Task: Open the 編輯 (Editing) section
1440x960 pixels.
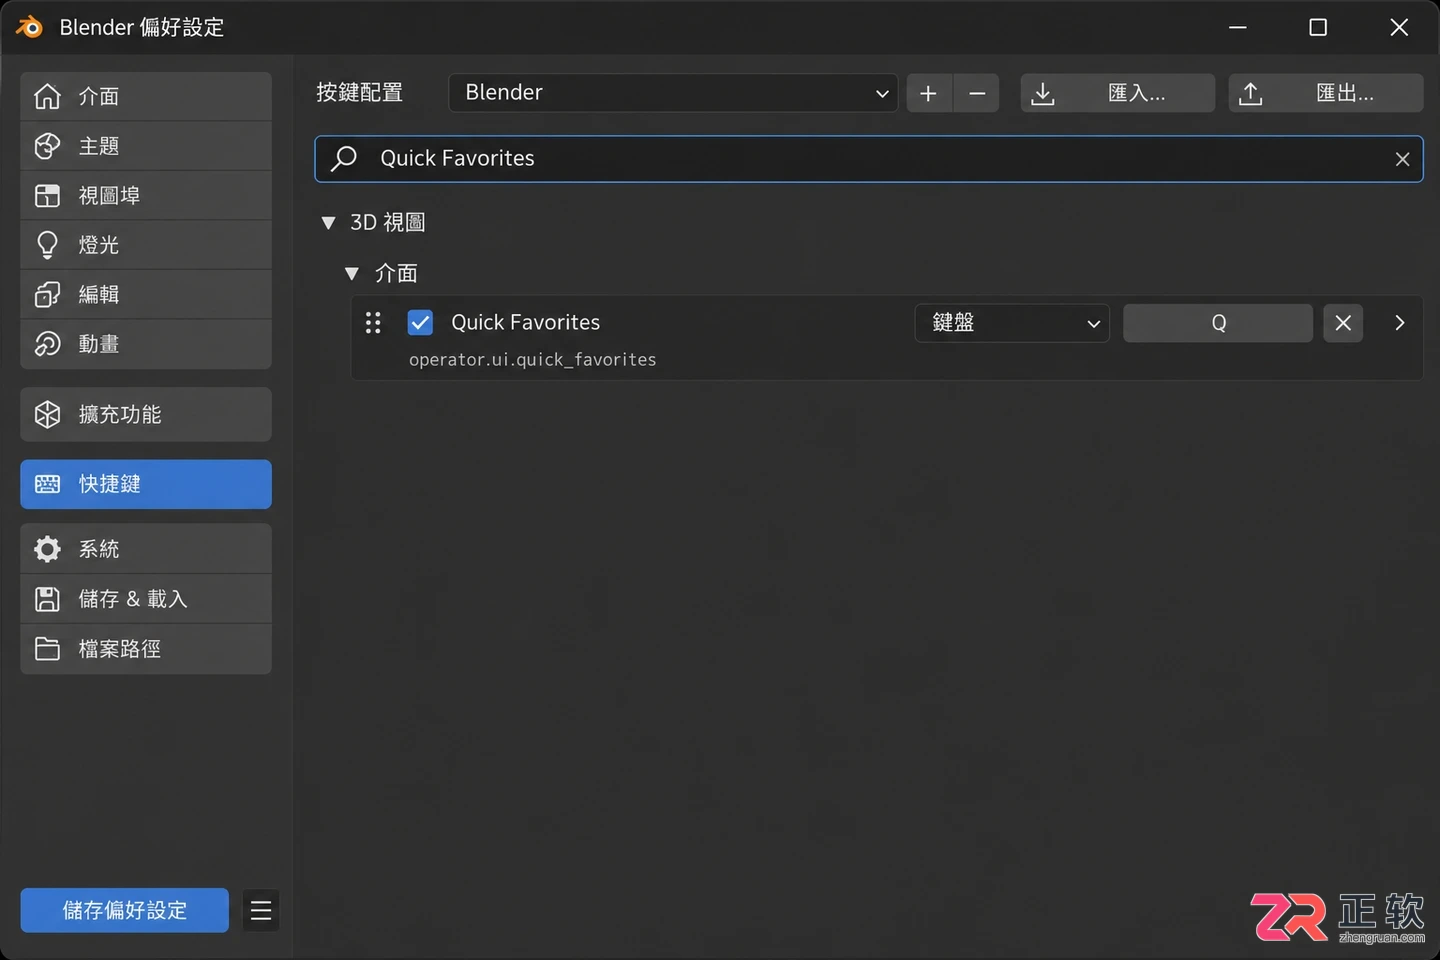Action: pos(146,294)
